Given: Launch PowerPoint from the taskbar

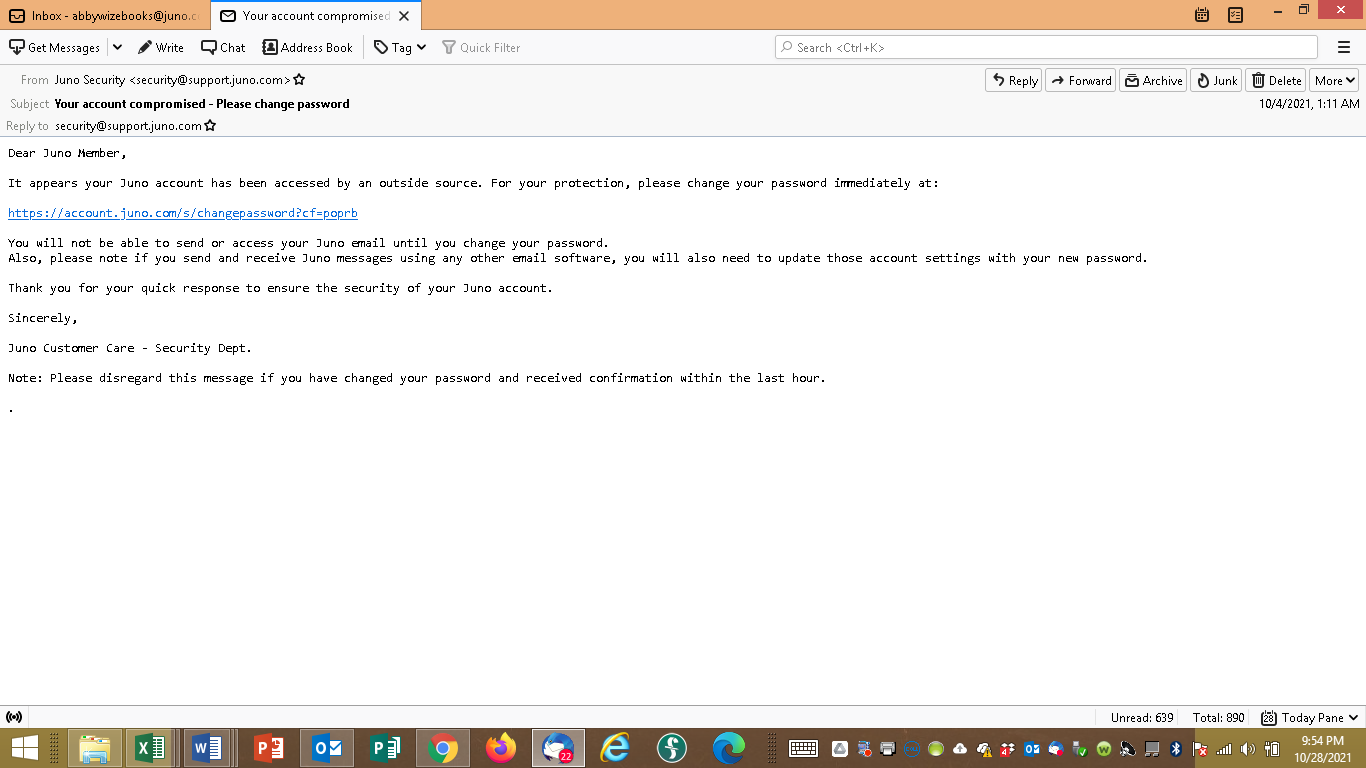Looking at the screenshot, I should pyautogui.click(x=268, y=748).
